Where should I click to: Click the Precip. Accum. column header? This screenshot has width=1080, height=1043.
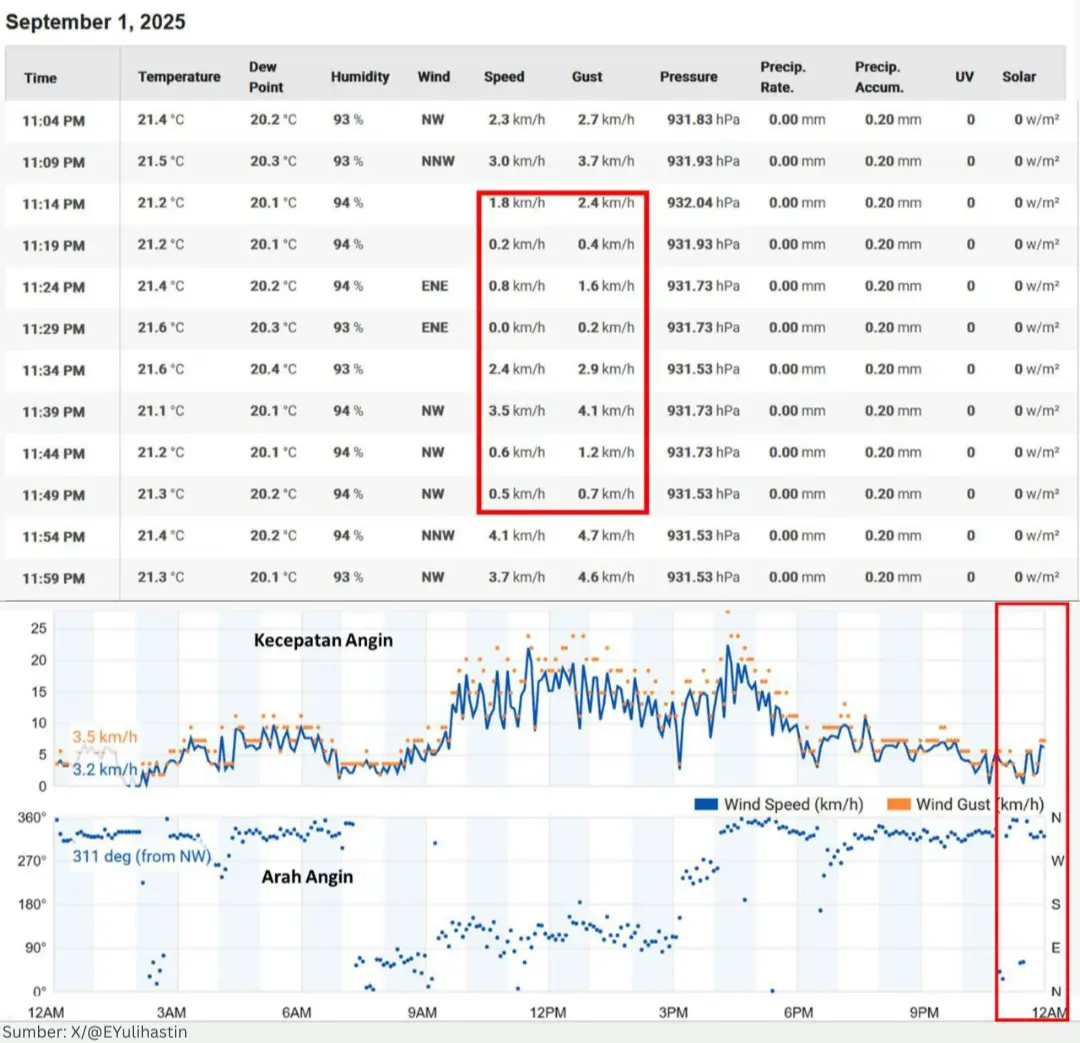pos(879,77)
